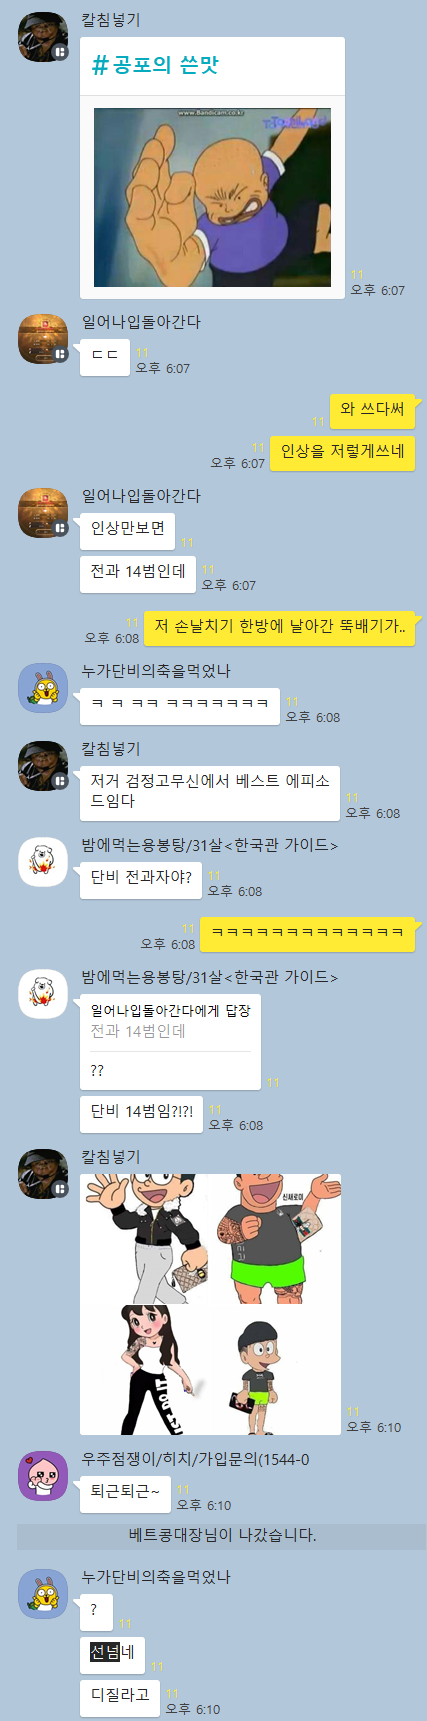Click 밤에먹는용봉탕's avatar beside the reply message
The height and width of the screenshot is (1721, 427).
point(43,994)
